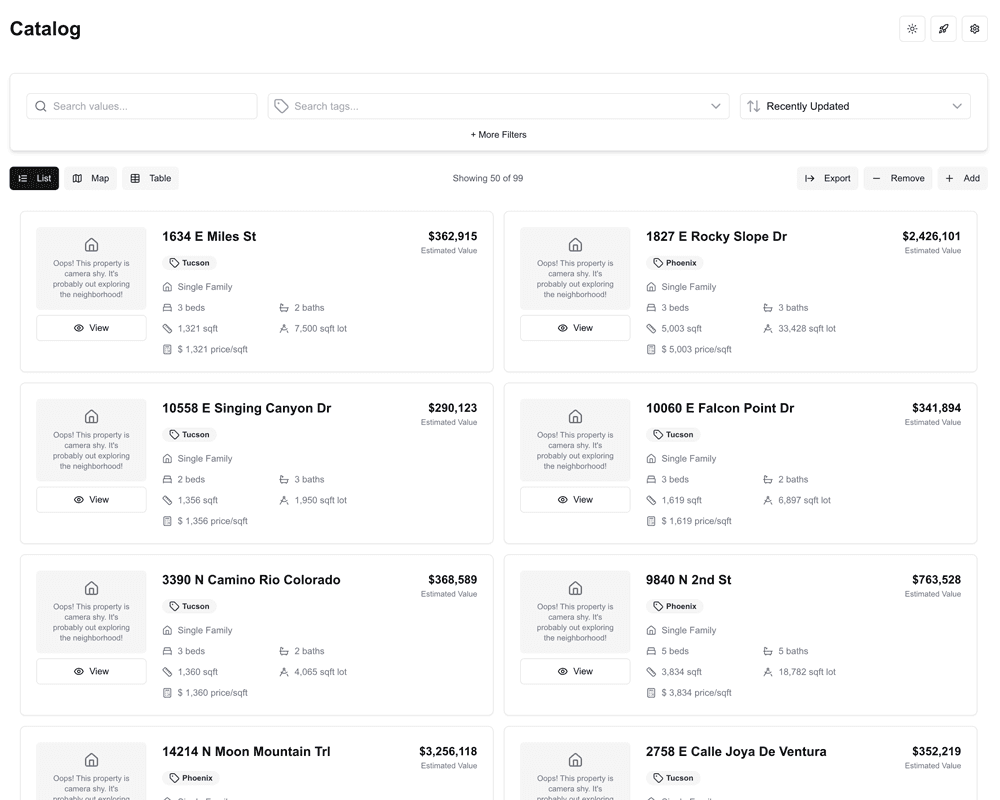Image resolution: width=1000 pixels, height=800 pixels.
Task: Open settings via the gear icon
Action: point(974,29)
